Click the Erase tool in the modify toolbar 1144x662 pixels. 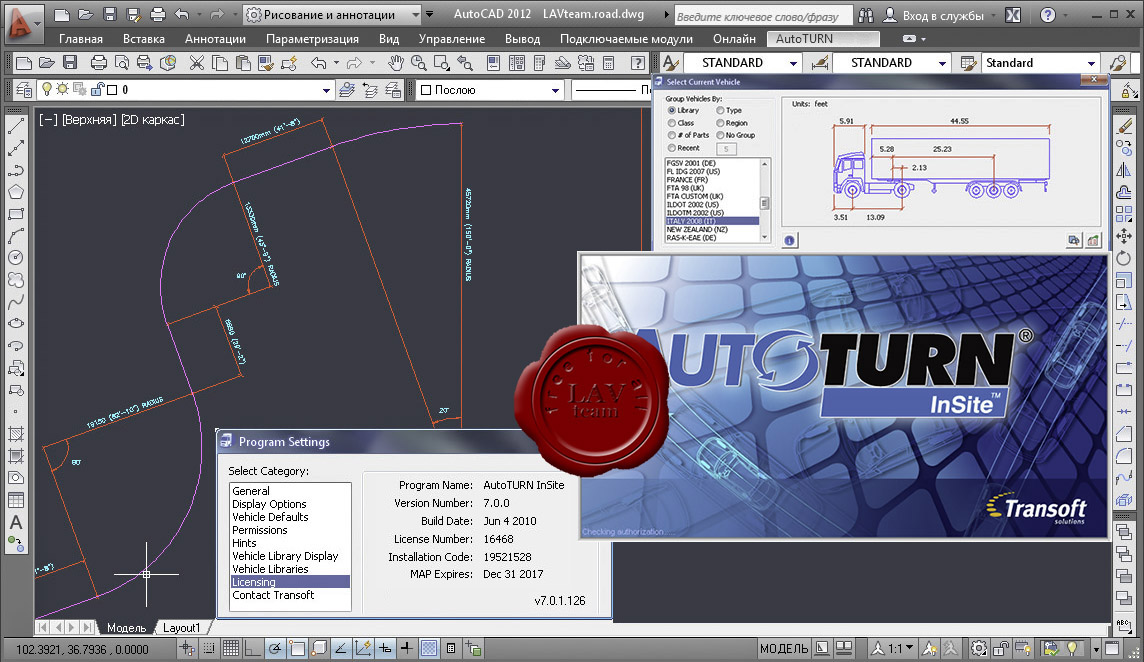pyautogui.click(x=1124, y=126)
